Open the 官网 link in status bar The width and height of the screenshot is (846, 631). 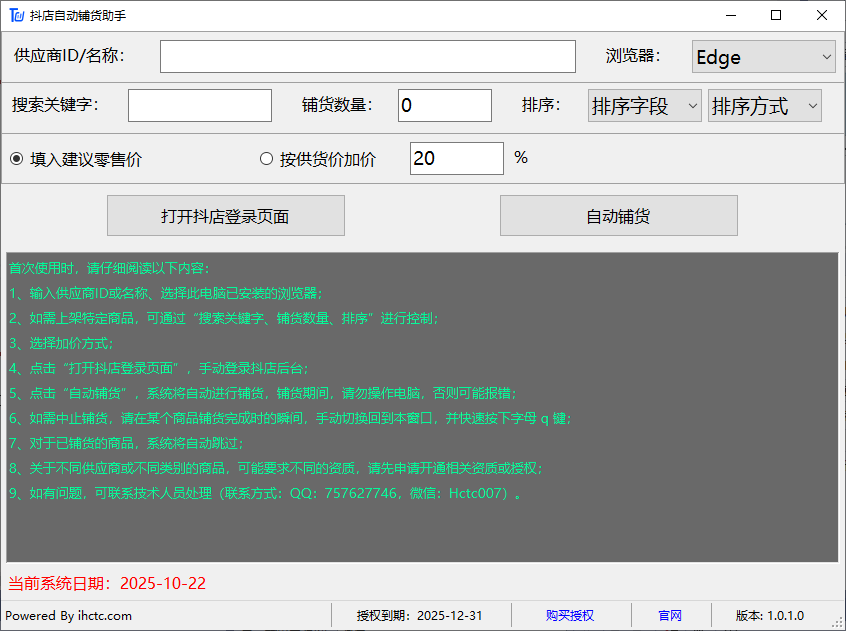670,616
